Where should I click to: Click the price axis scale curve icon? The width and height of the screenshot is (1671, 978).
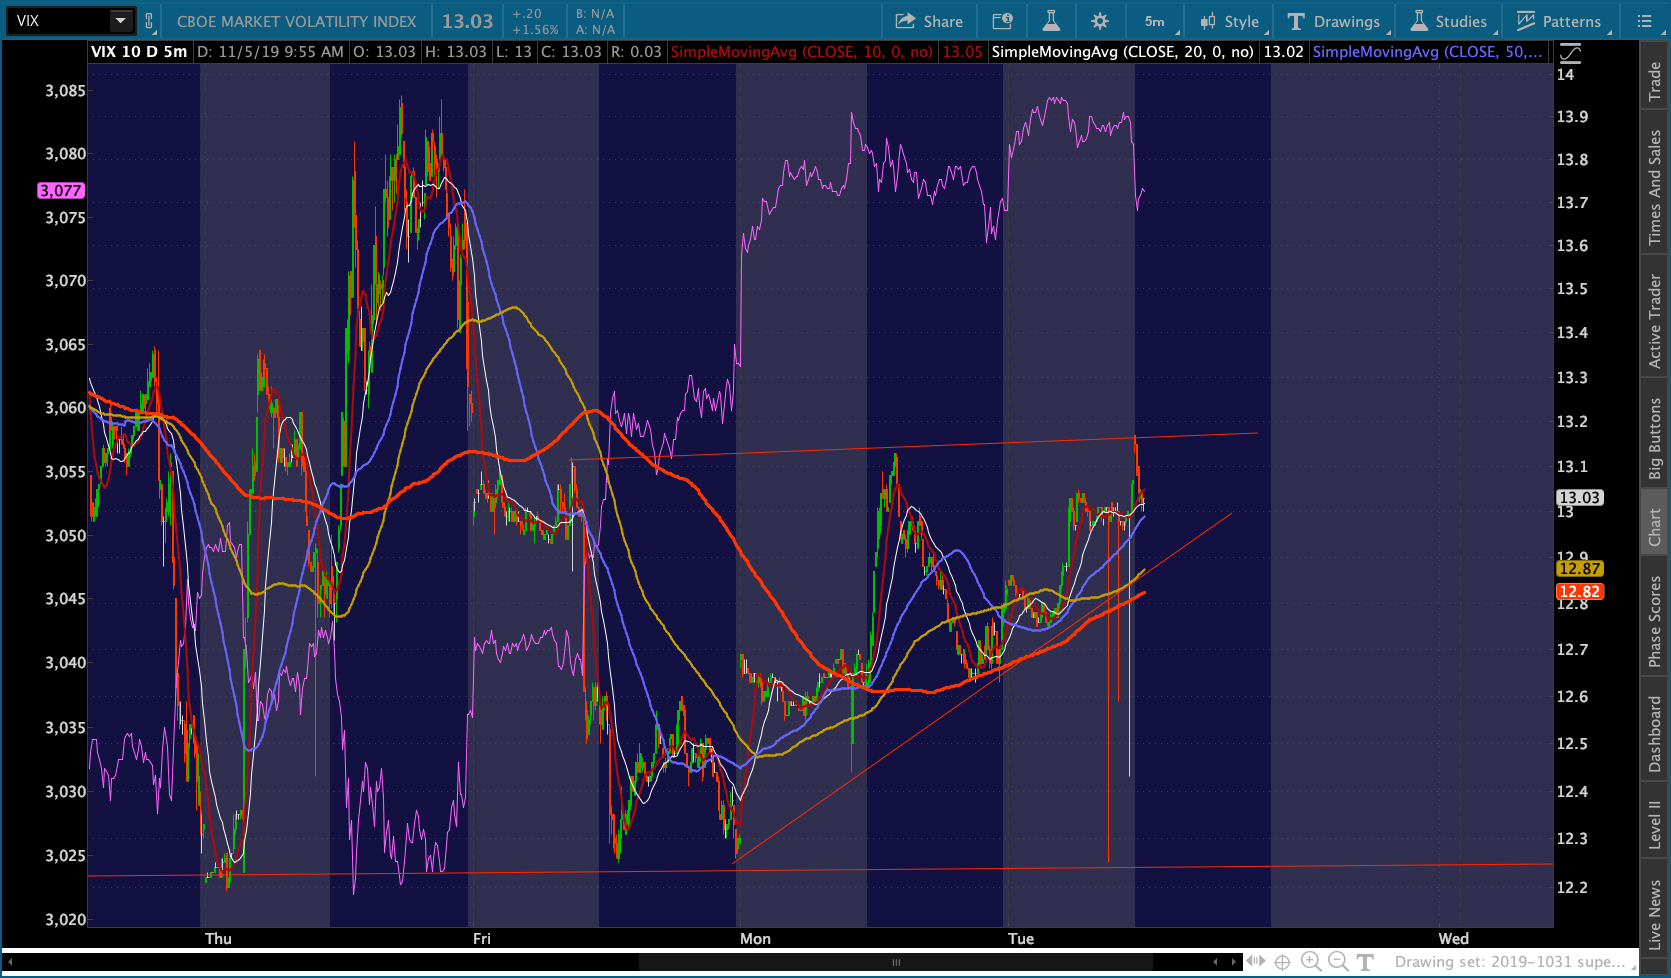(x=1570, y=52)
